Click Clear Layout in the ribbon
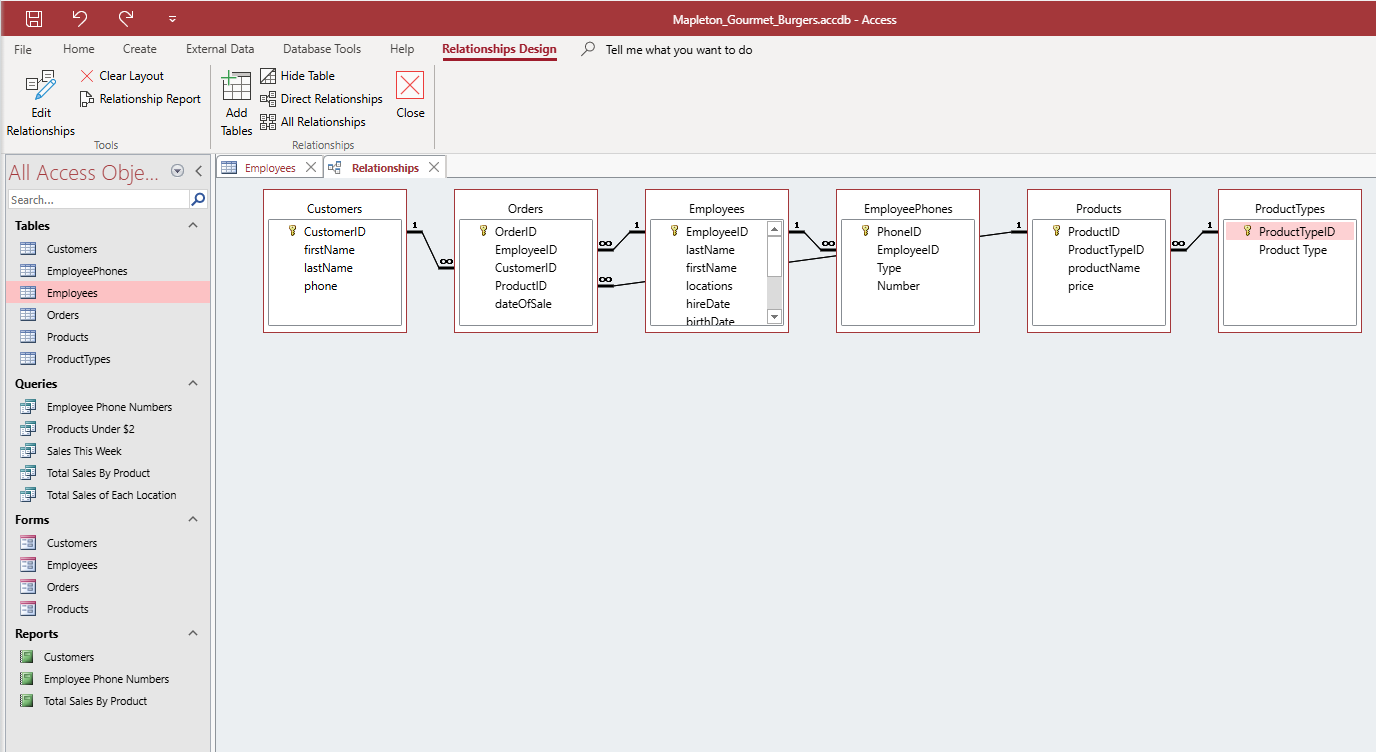1376x752 pixels. pos(122,76)
